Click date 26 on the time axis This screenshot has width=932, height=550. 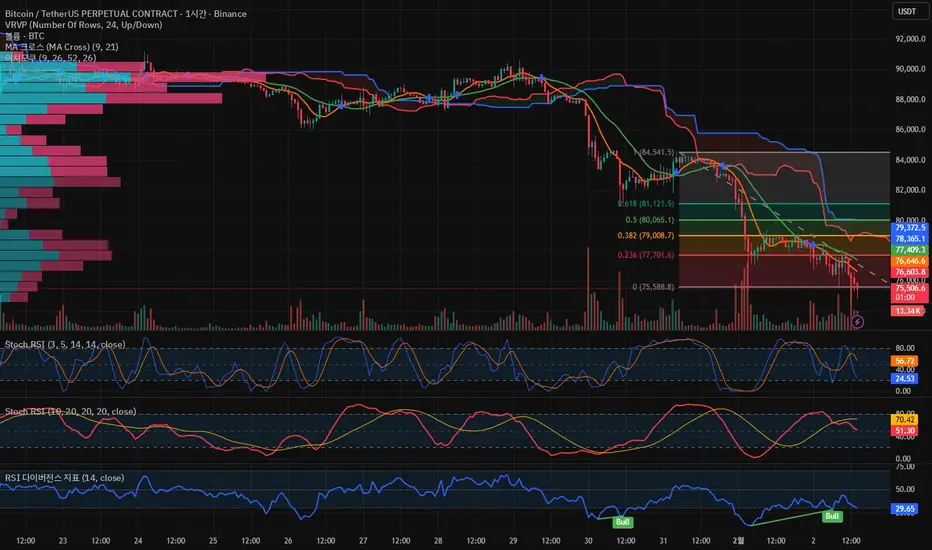288,540
